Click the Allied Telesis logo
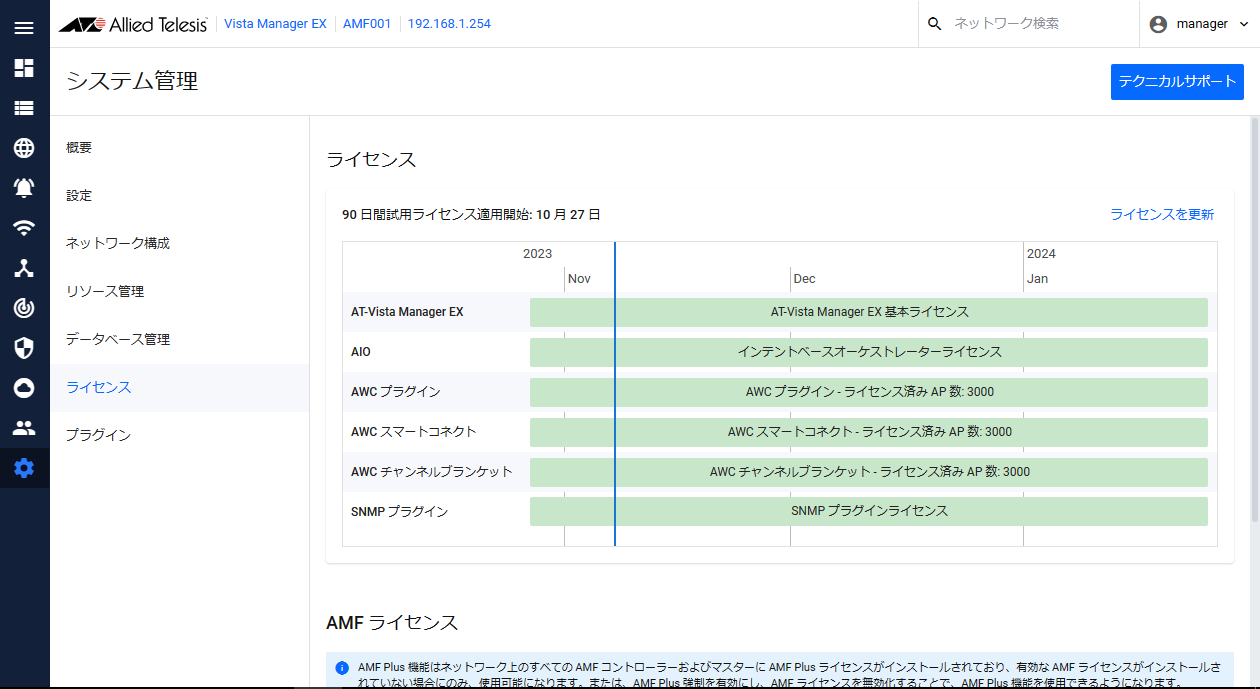Screen dimensions: 1260x689 pyautogui.click(x=133, y=24)
